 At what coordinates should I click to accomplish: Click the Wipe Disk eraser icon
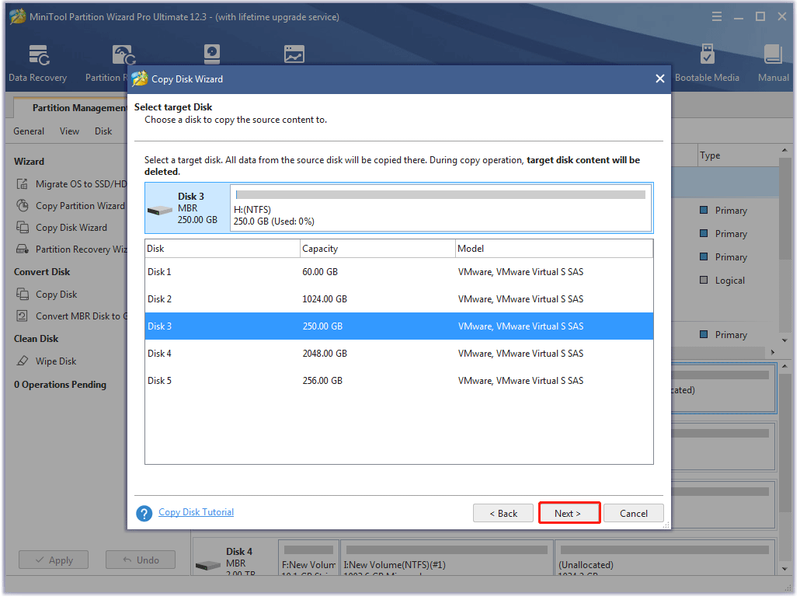[x=22, y=361]
